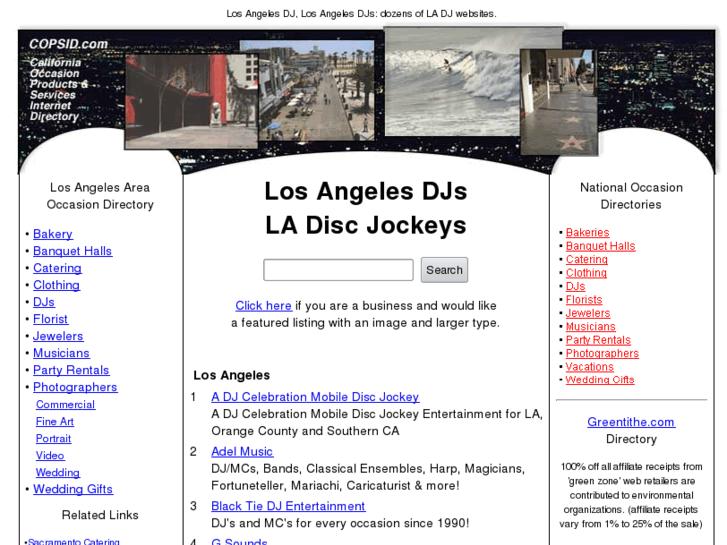This screenshot has height=545, width=727.
Task: Open the Photographers link in Los Angeles Area list
Action: pos(75,387)
